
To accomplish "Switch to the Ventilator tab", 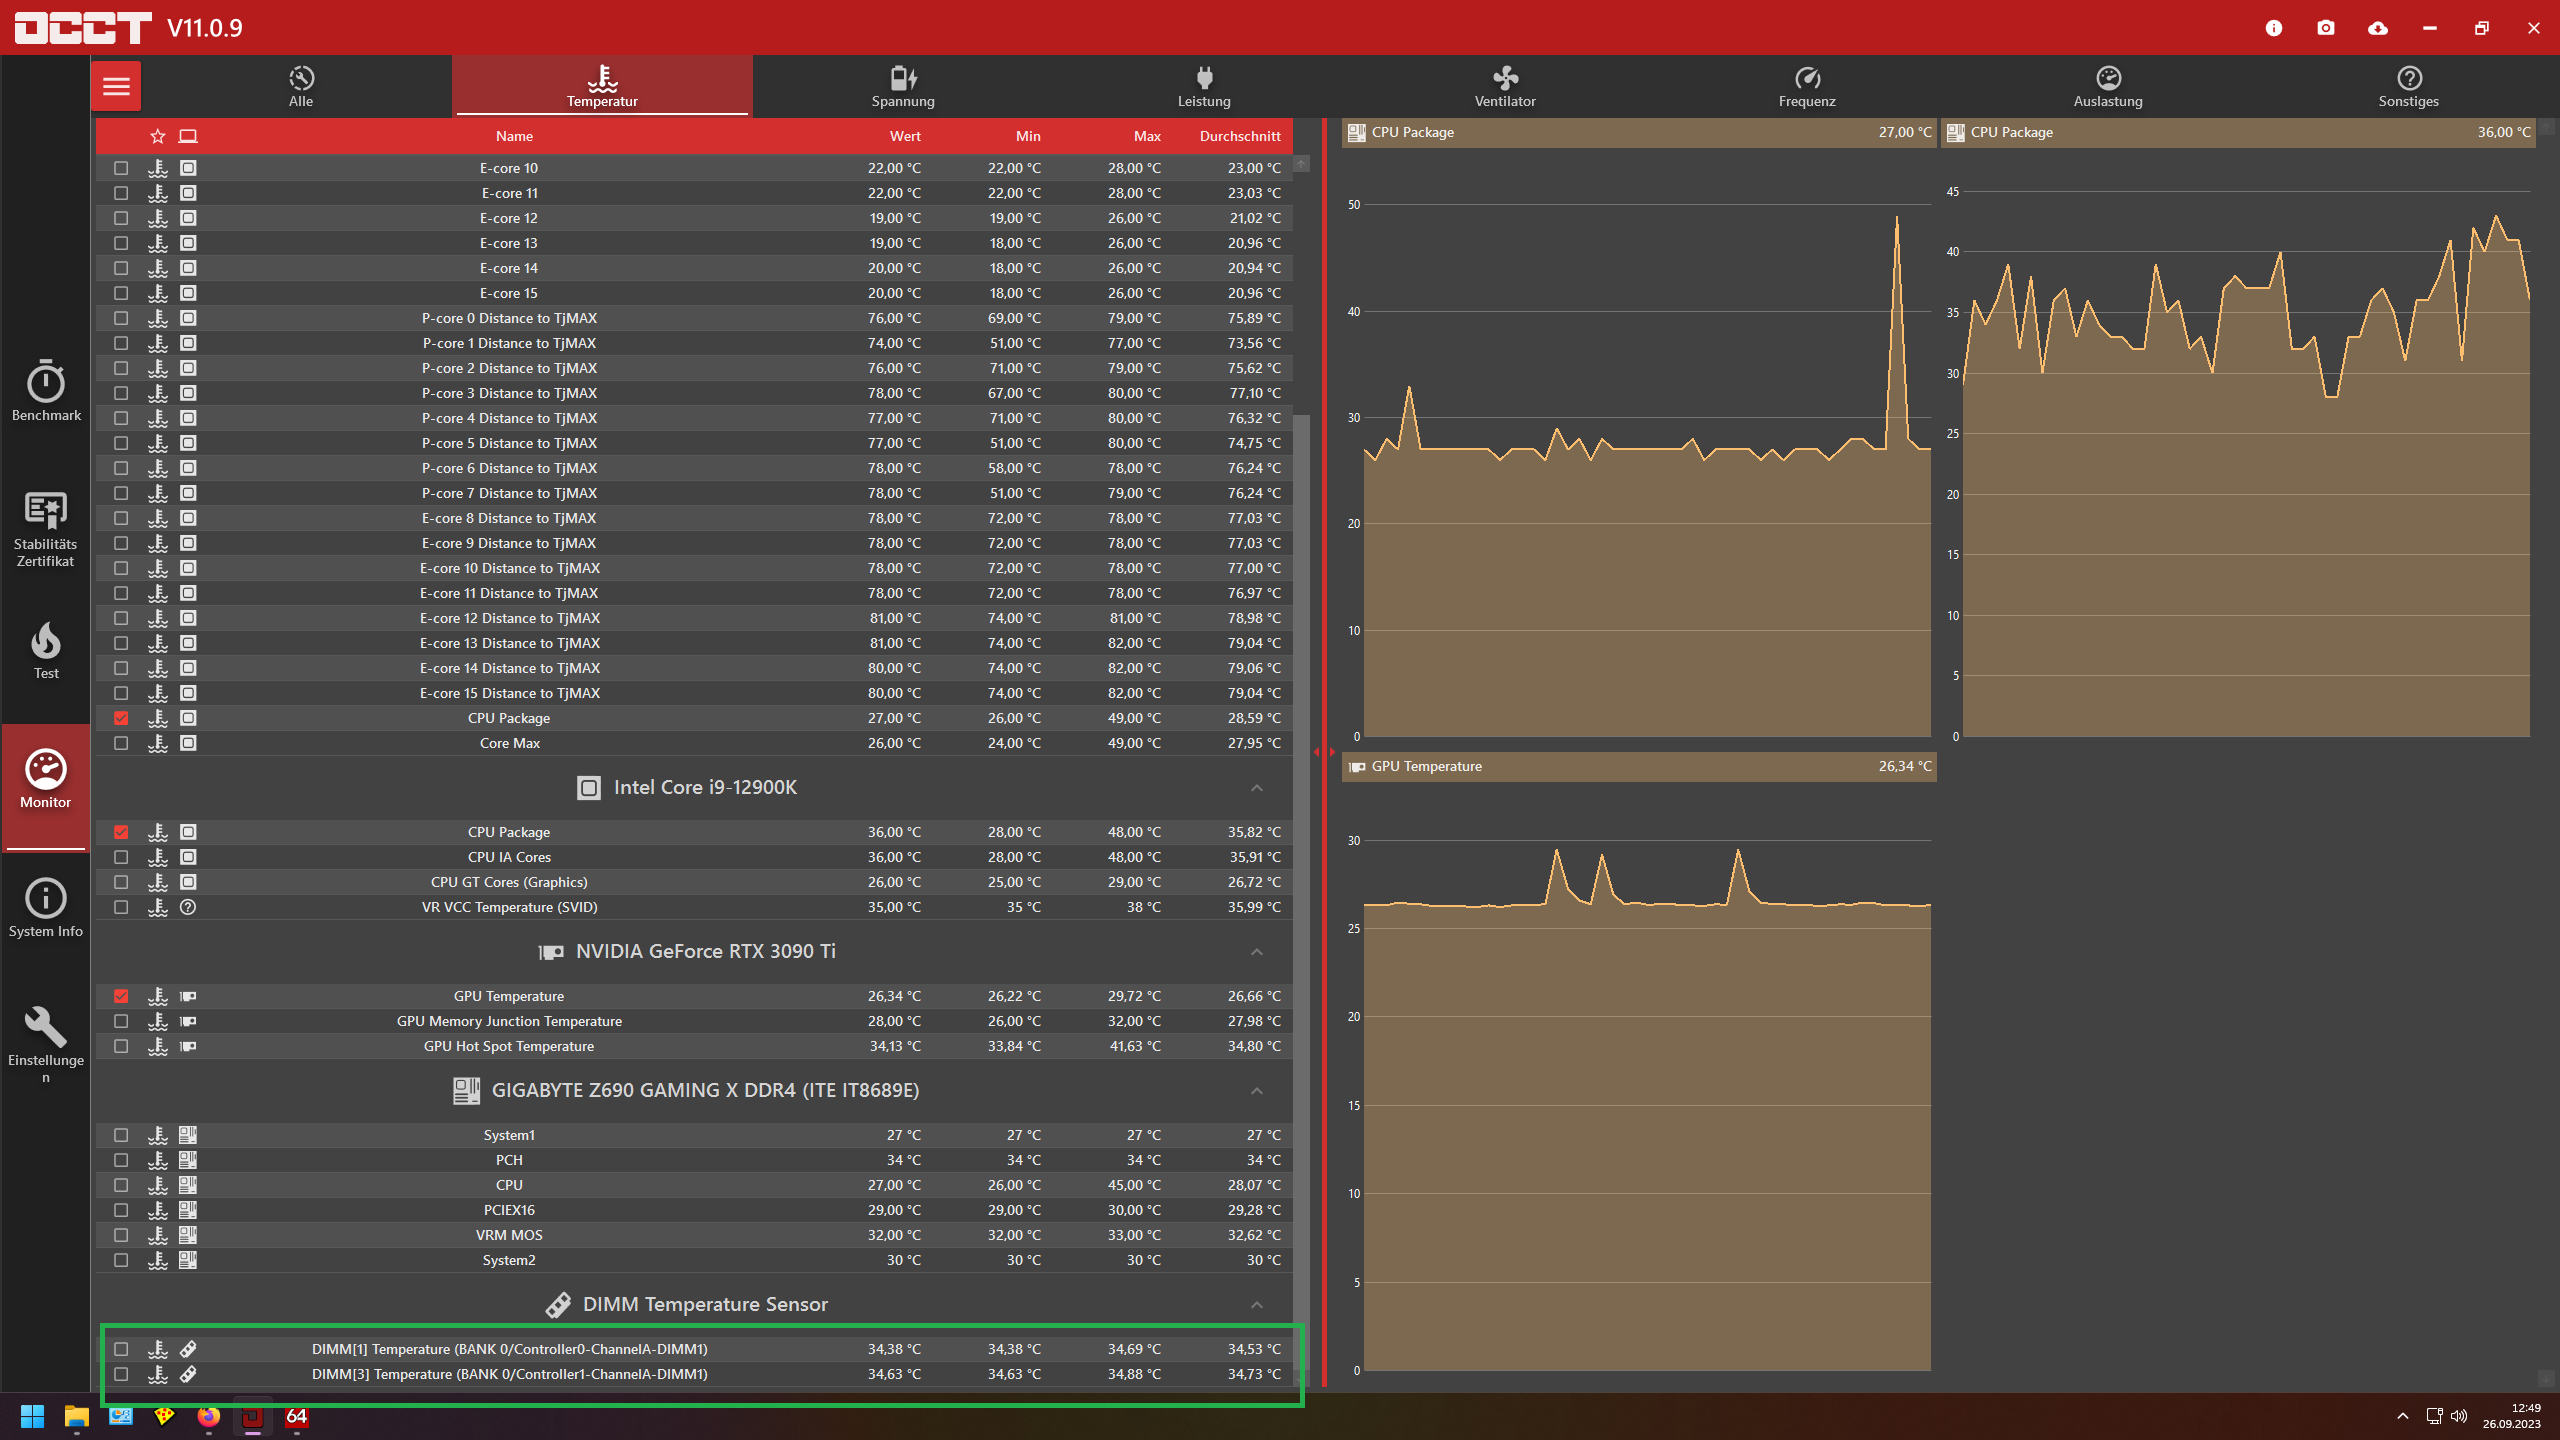I will pos(1505,86).
